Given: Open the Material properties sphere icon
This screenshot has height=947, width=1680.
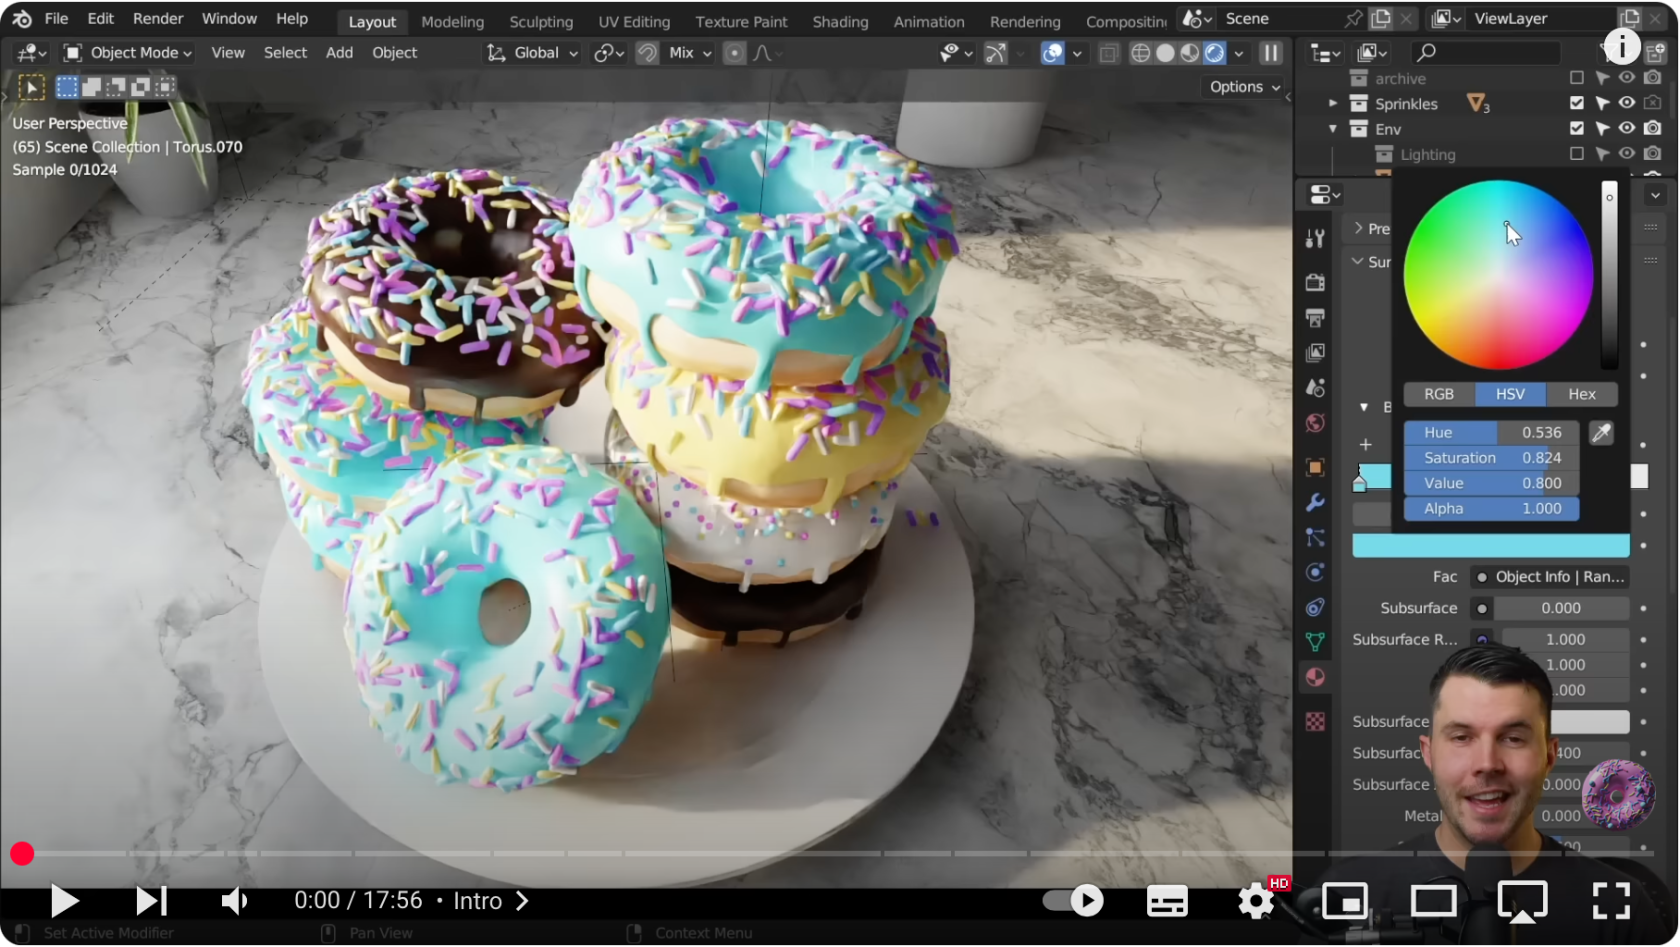Looking at the screenshot, I should point(1315,677).
